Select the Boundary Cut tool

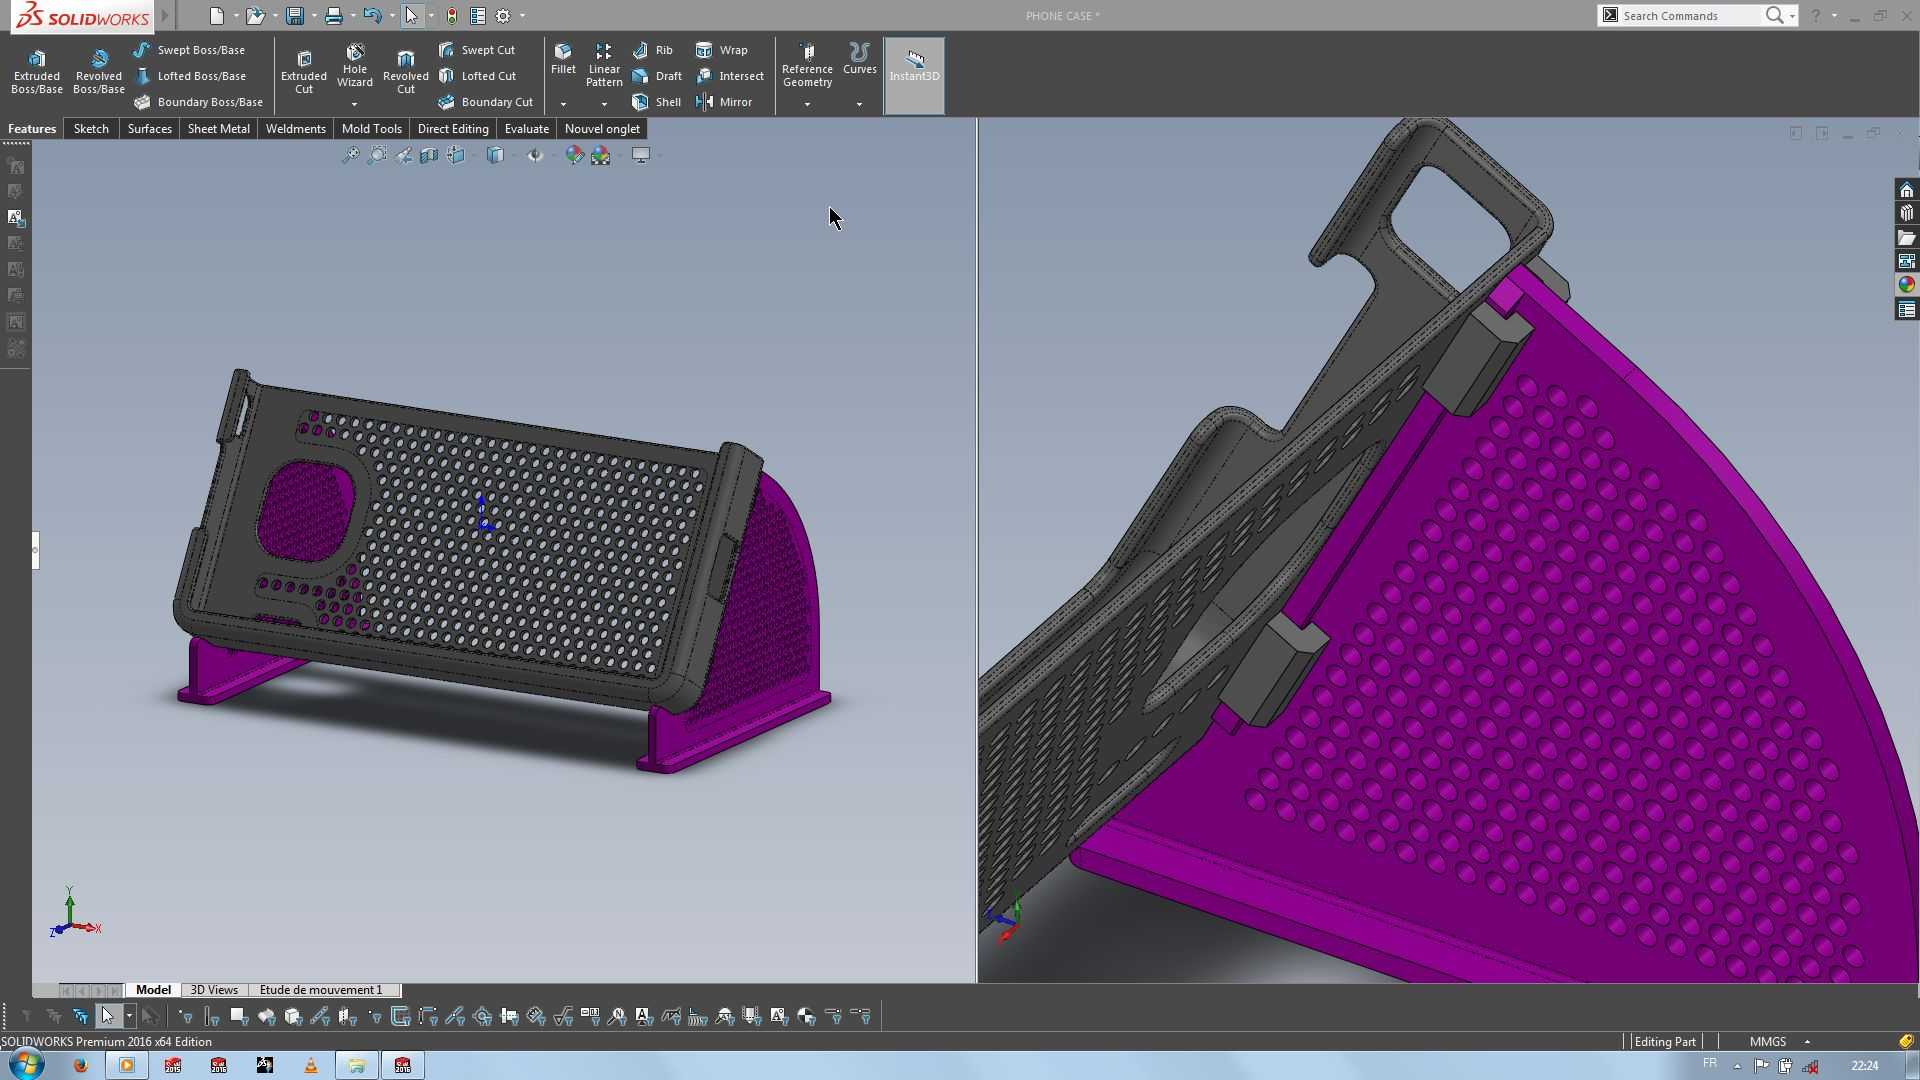point(486,102)
